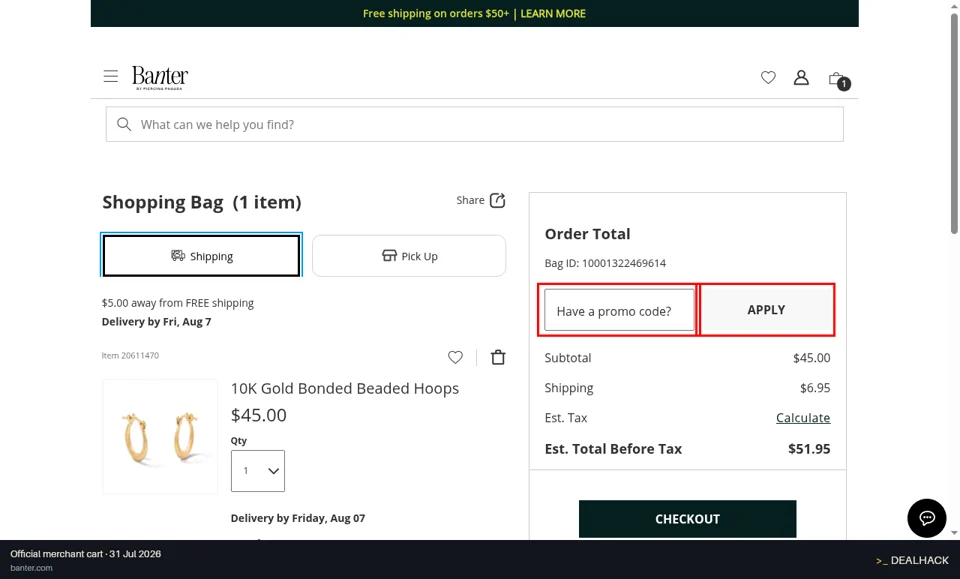This screenshot has width=960, height=579.
Task: Click the Est. Total $51.95 amount
Action: coord(809,449)
